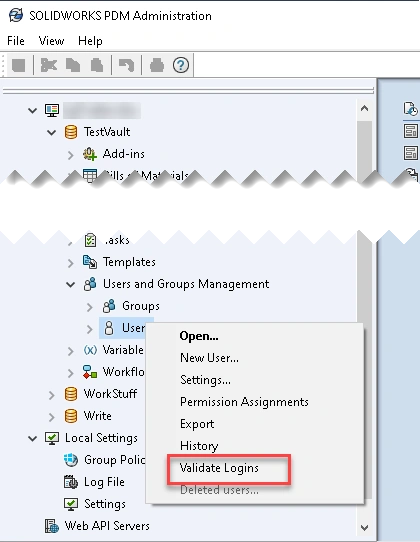Click the Save toolbar icon
The height and width of the screenshot is (542, 420).
coord(19,65)
